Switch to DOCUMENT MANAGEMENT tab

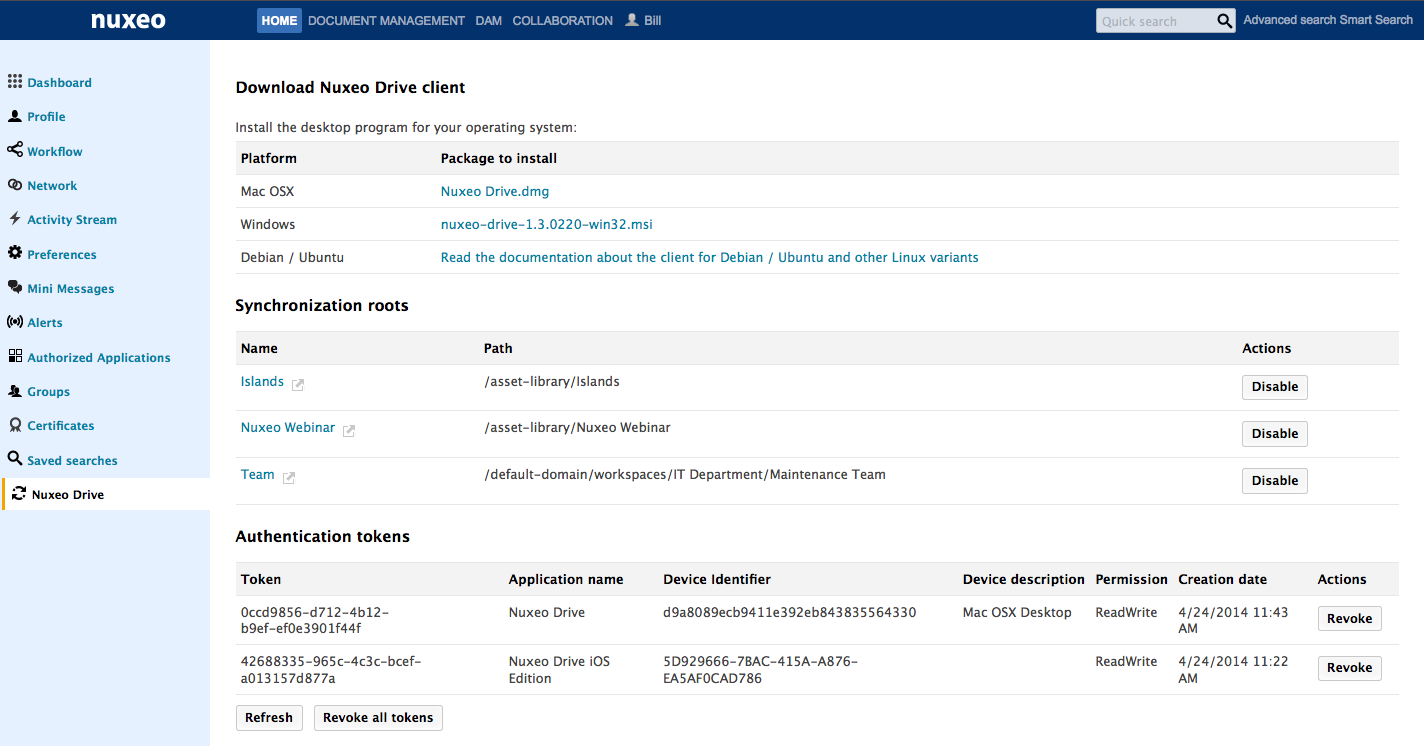tap(386, 20)
